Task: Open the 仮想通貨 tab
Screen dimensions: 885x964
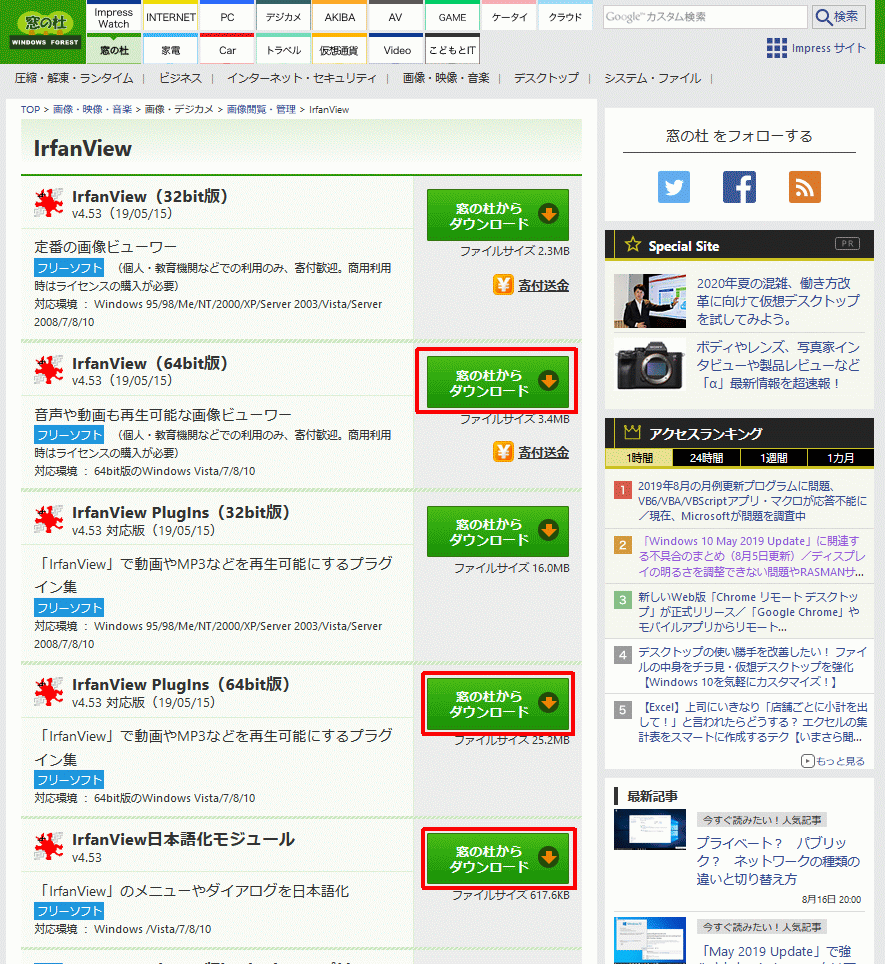Action: pyautogui.click(x=340, y=50)
